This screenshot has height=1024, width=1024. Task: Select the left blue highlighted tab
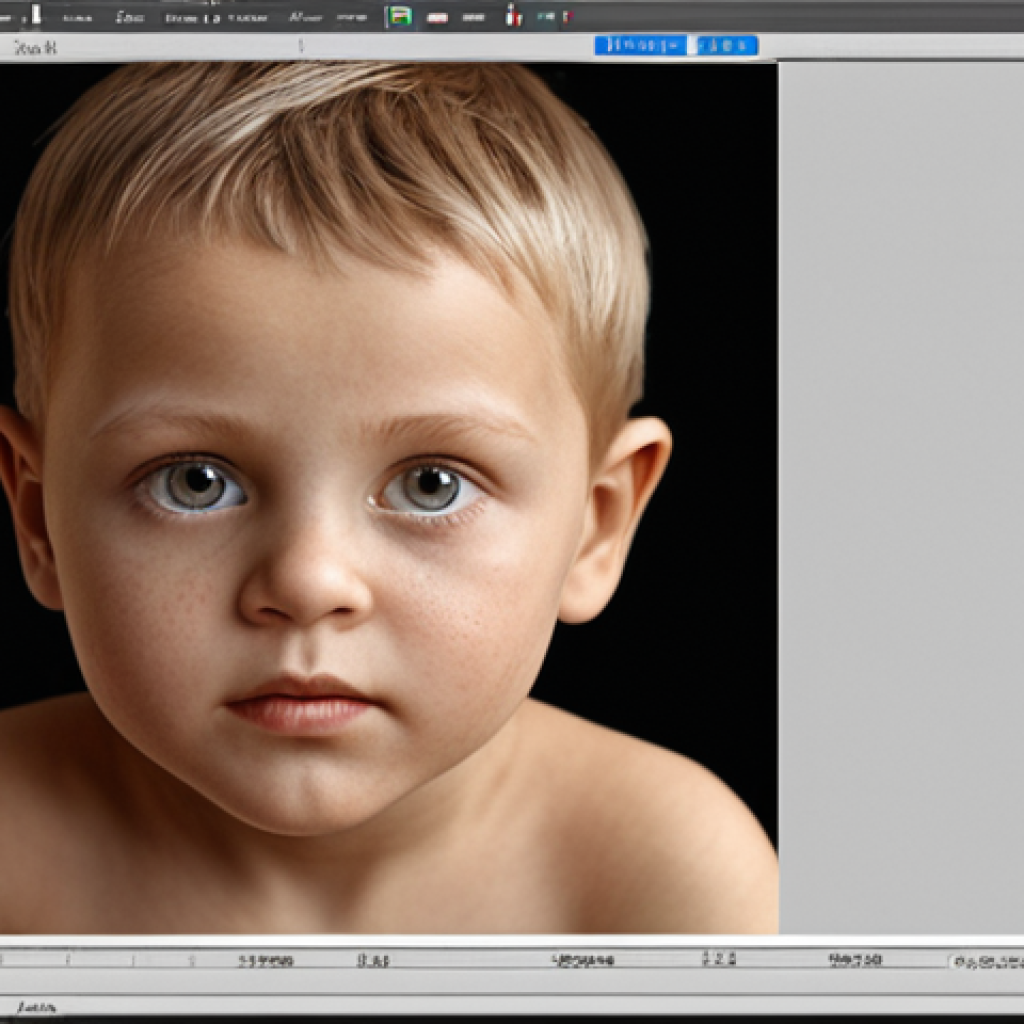639,45
